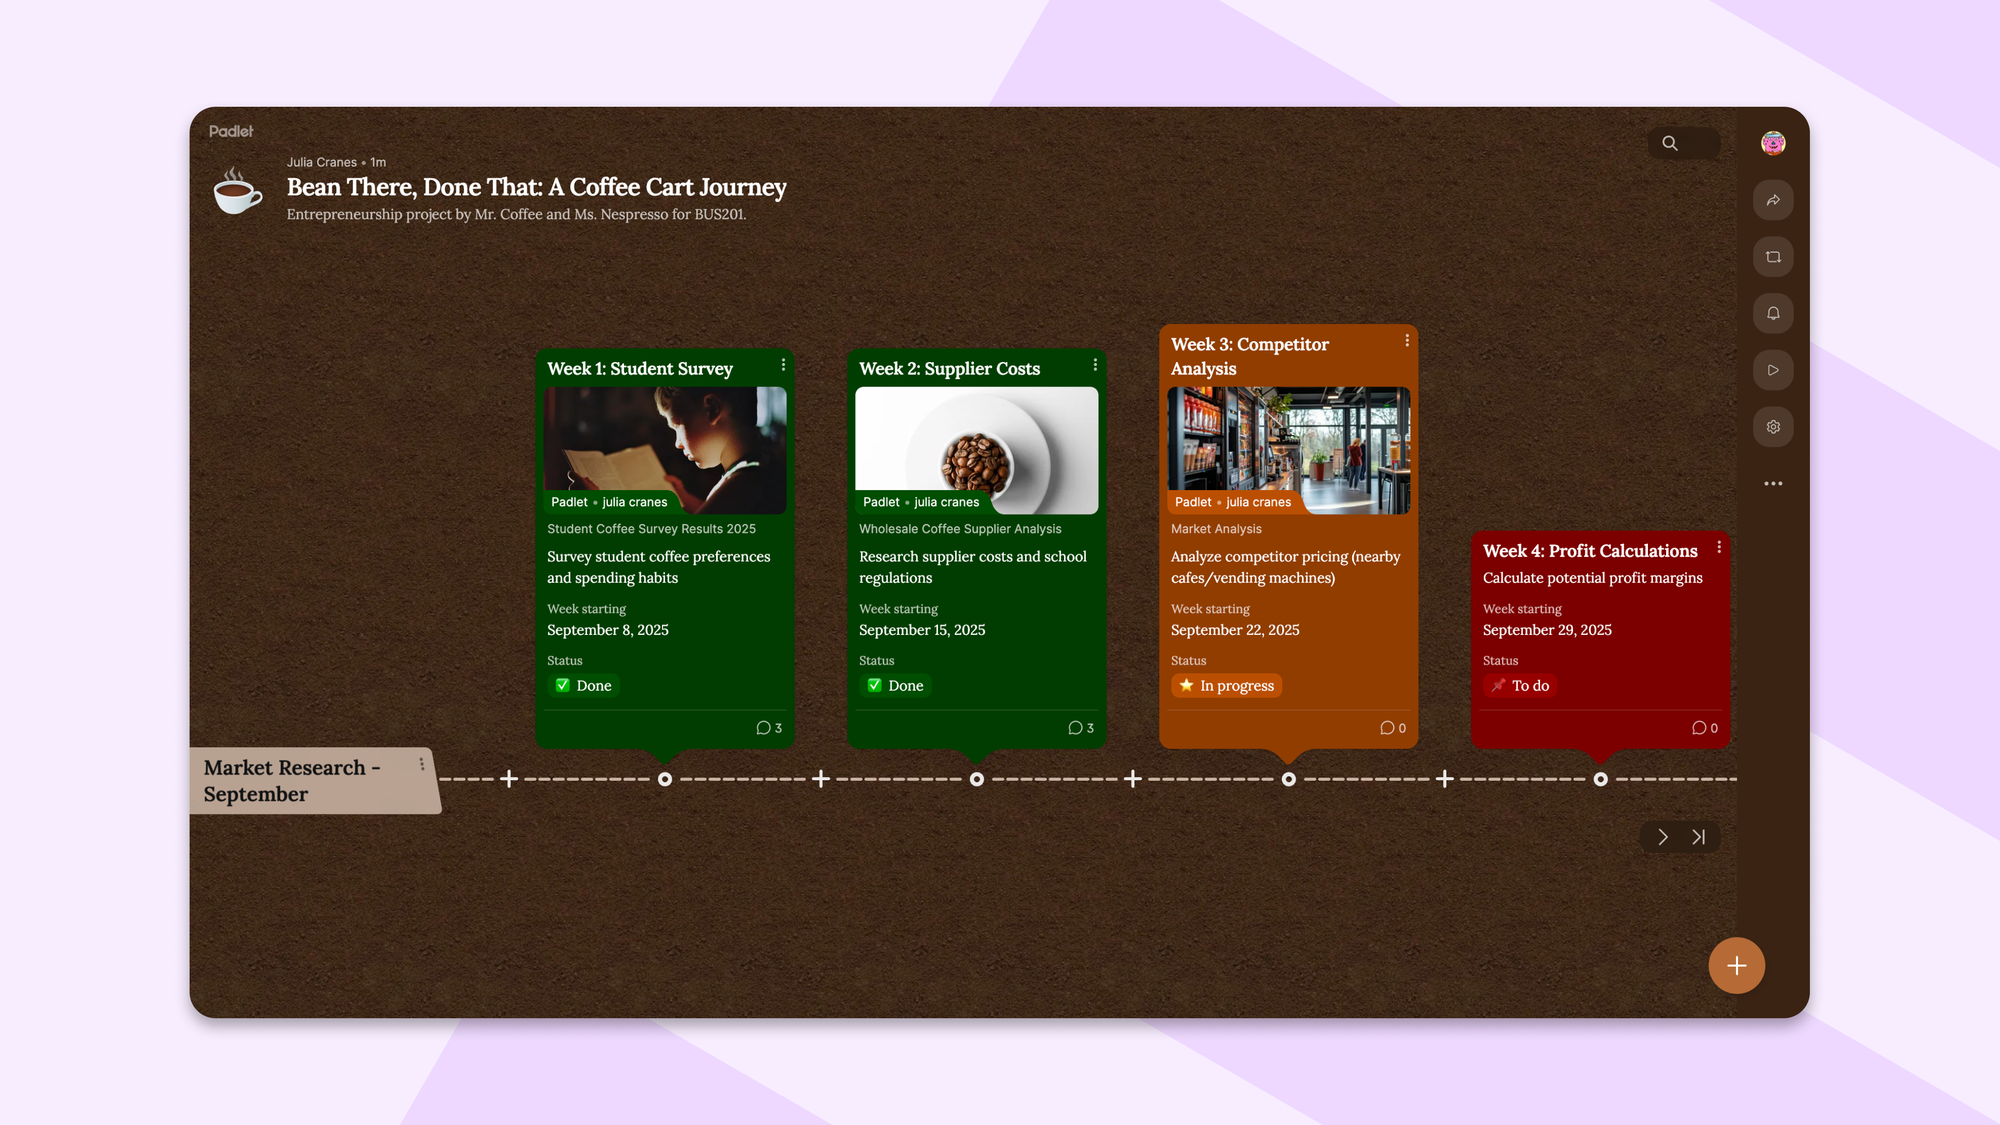Screen dimensions: 2000x1125
Task: Open the share options in the sidebar
Action: coord(1773,200)
